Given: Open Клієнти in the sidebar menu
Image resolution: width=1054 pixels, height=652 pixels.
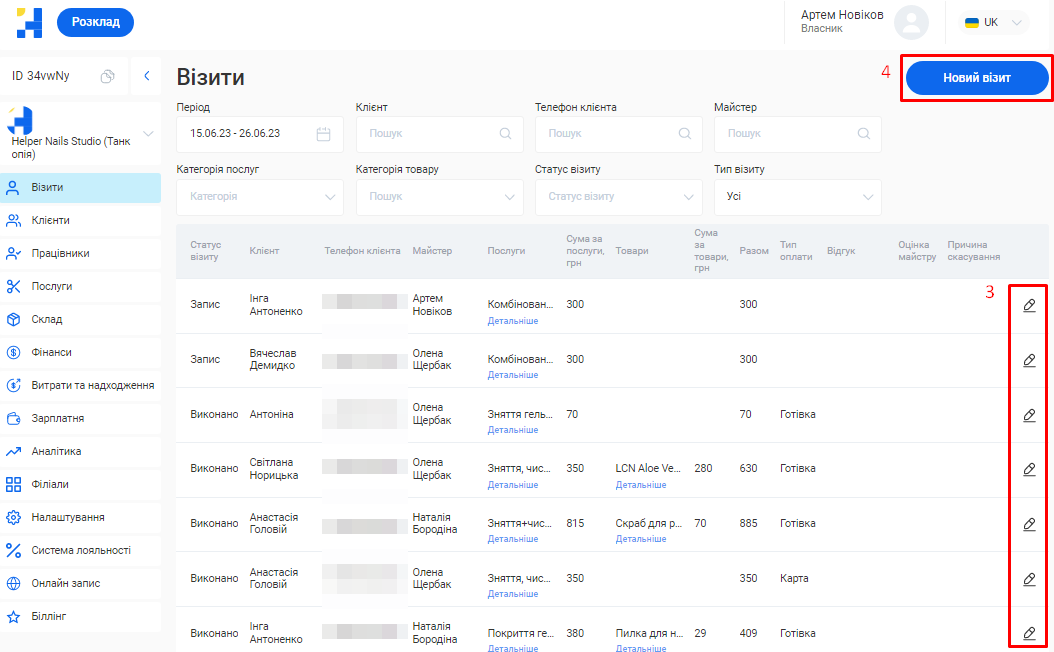Looking at the screenshot, I should [50, 220].
